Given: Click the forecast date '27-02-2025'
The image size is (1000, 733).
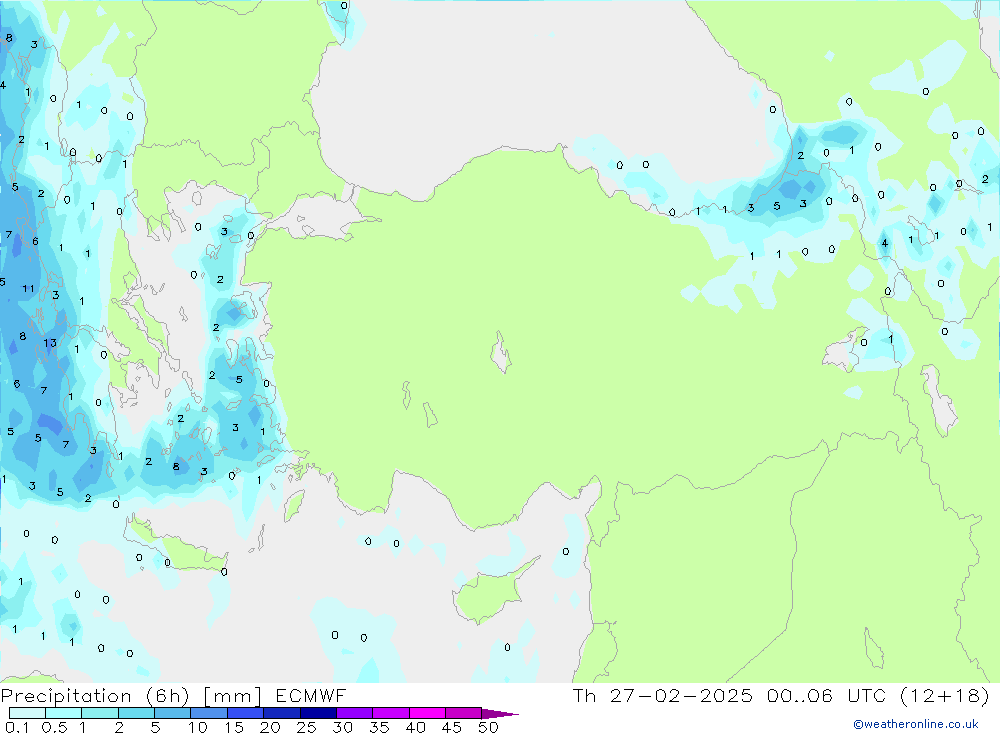Looking at the screenshot, I should [x=681, y=695].
